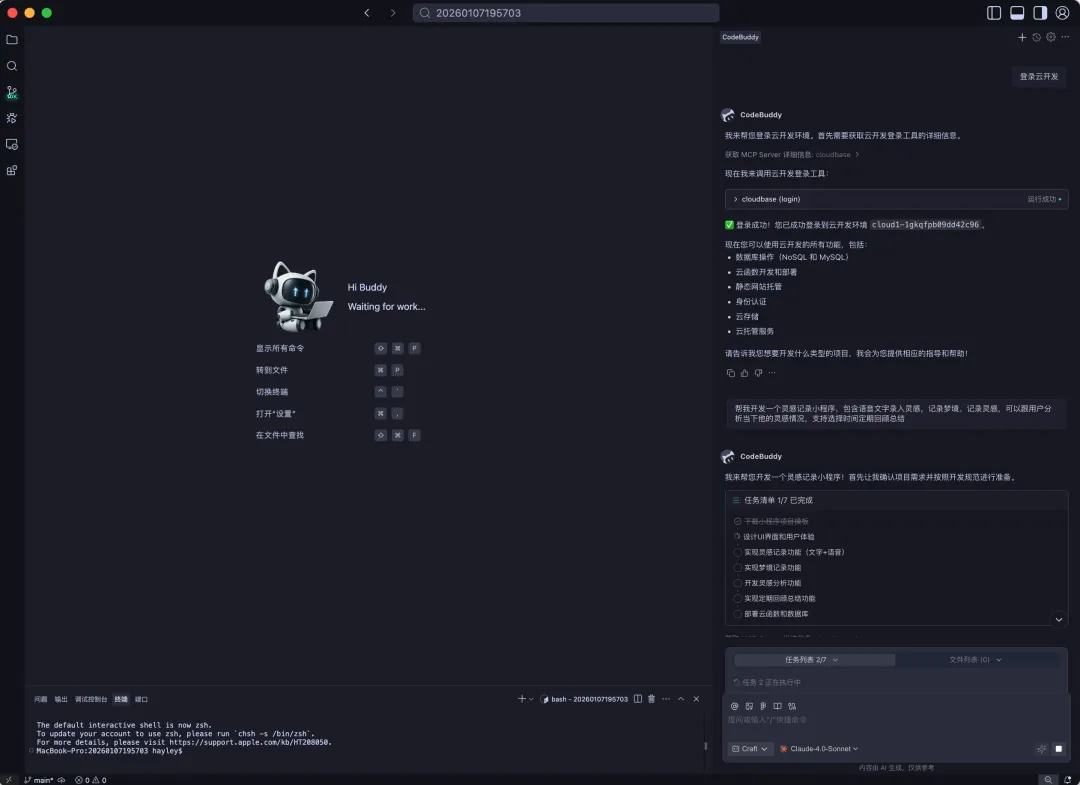Screen dimensions: 1080x785
Task: Toggle task 实现梦境记录功能 circle
Action: pyautogui.click(x=738, y=568)
